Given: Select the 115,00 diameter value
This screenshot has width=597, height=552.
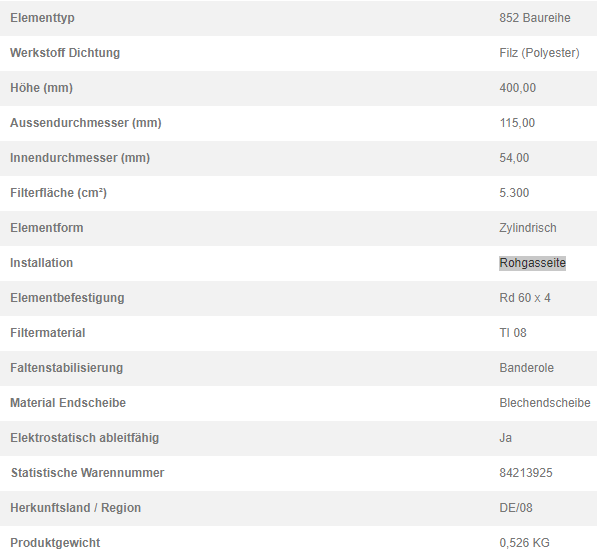Looking at the screenshot, I should [517, 123].
